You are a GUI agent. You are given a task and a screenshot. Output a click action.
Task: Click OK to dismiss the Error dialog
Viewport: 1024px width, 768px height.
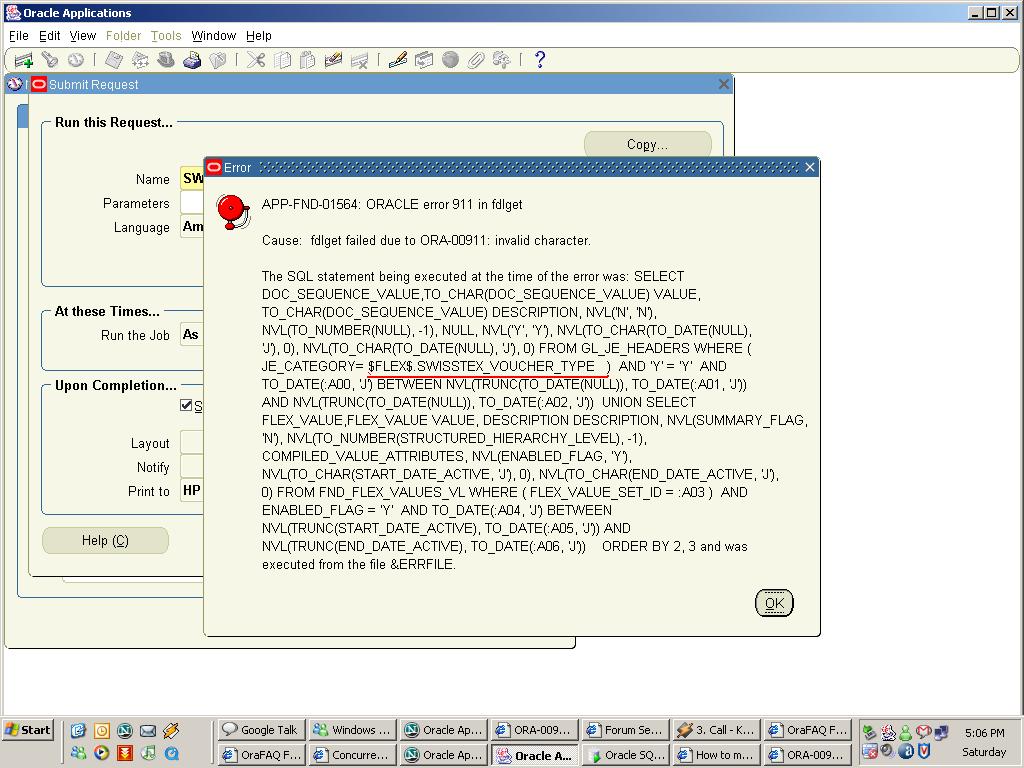(x=774, y=603)
